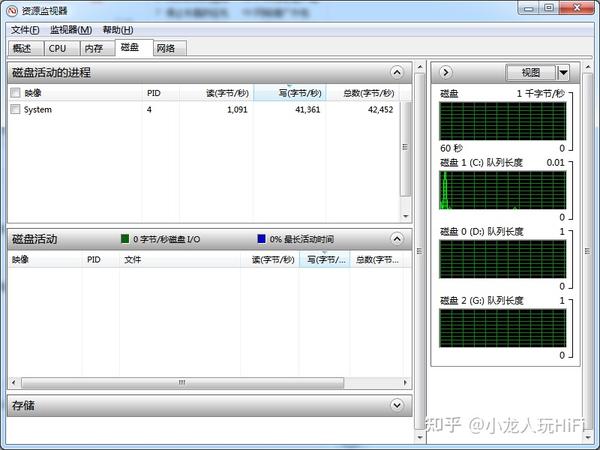Open the 文件(F) menu
Screen dimensions: 600x450
click(x=25, y=30)
